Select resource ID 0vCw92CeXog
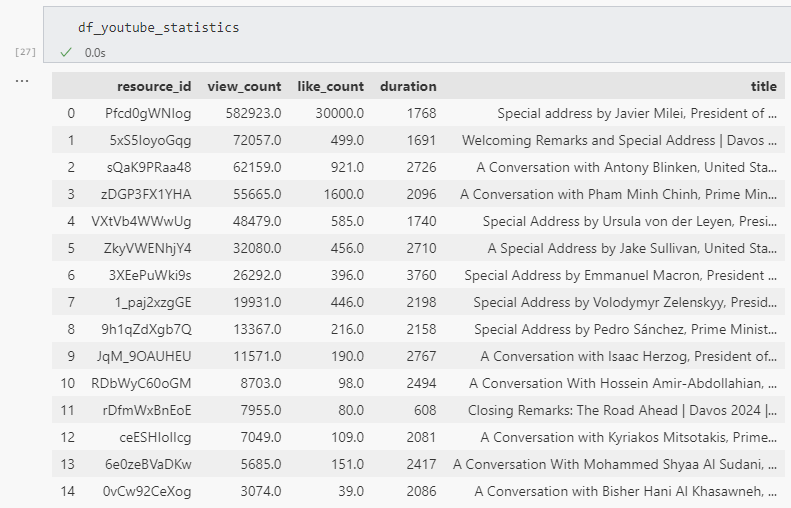The width and height of the screenshot is (791, 508). (147, 491)
